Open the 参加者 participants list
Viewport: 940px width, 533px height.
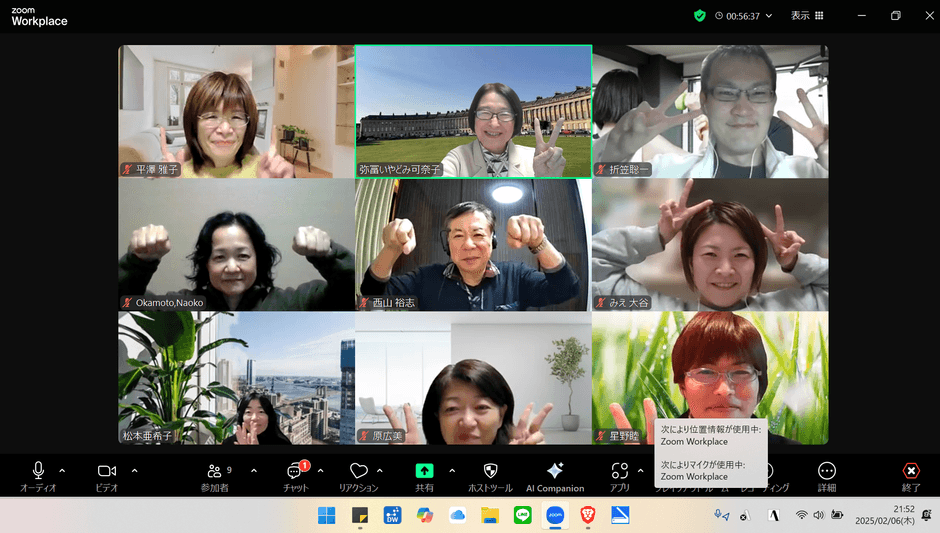[x=214, y=472]
